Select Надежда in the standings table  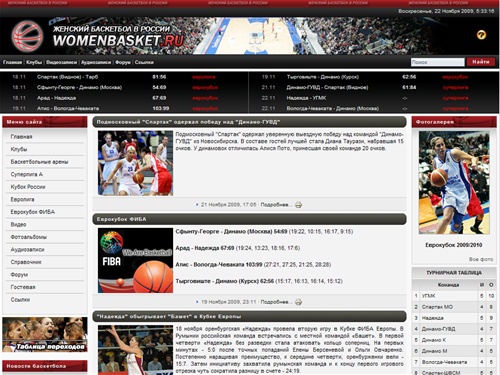(433, 318)
